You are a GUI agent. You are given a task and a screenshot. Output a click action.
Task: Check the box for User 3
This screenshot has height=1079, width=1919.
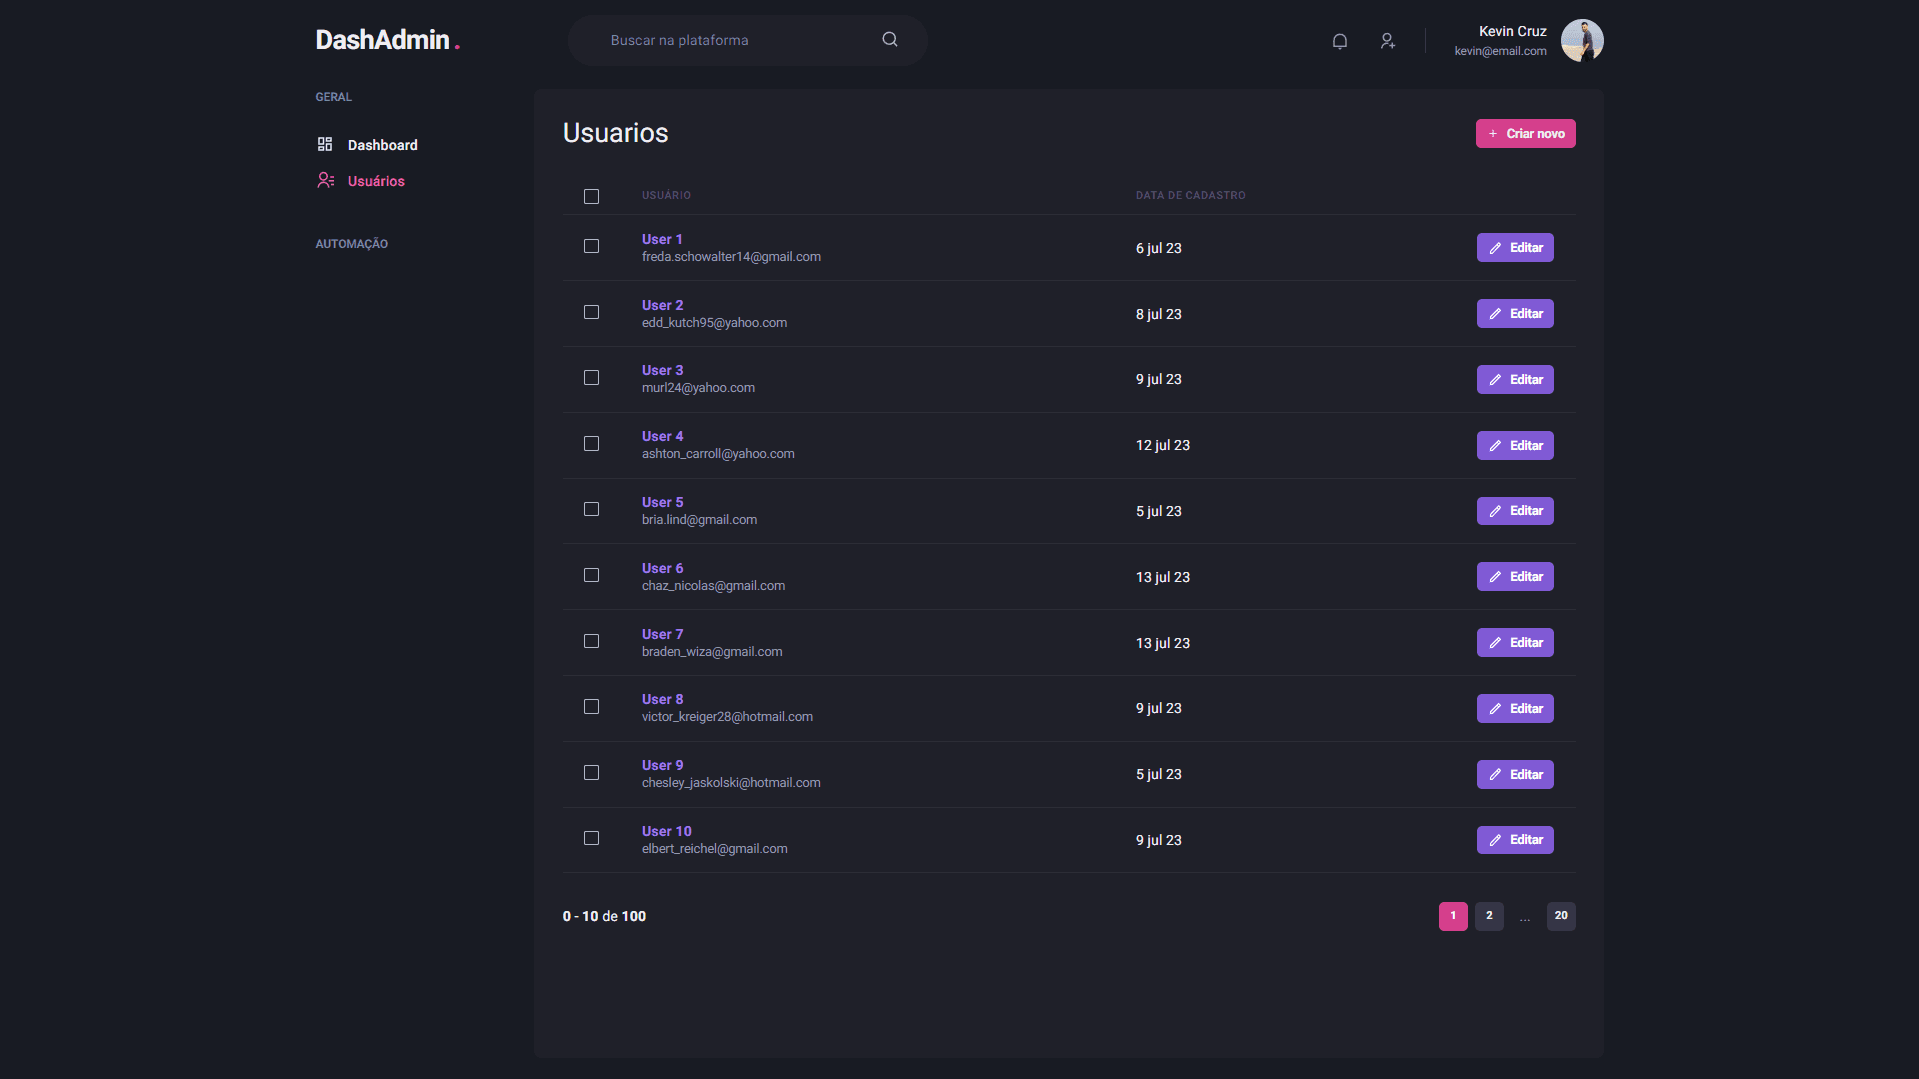point(592,378)
